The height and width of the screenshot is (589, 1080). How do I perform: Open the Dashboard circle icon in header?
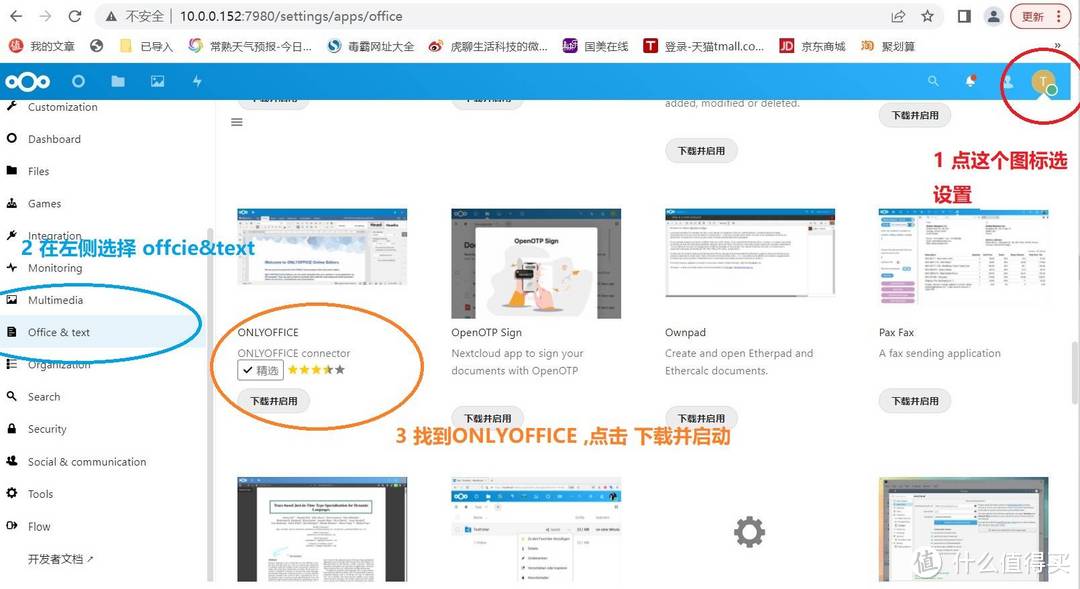pyautogui.click(x=79, y=81)
